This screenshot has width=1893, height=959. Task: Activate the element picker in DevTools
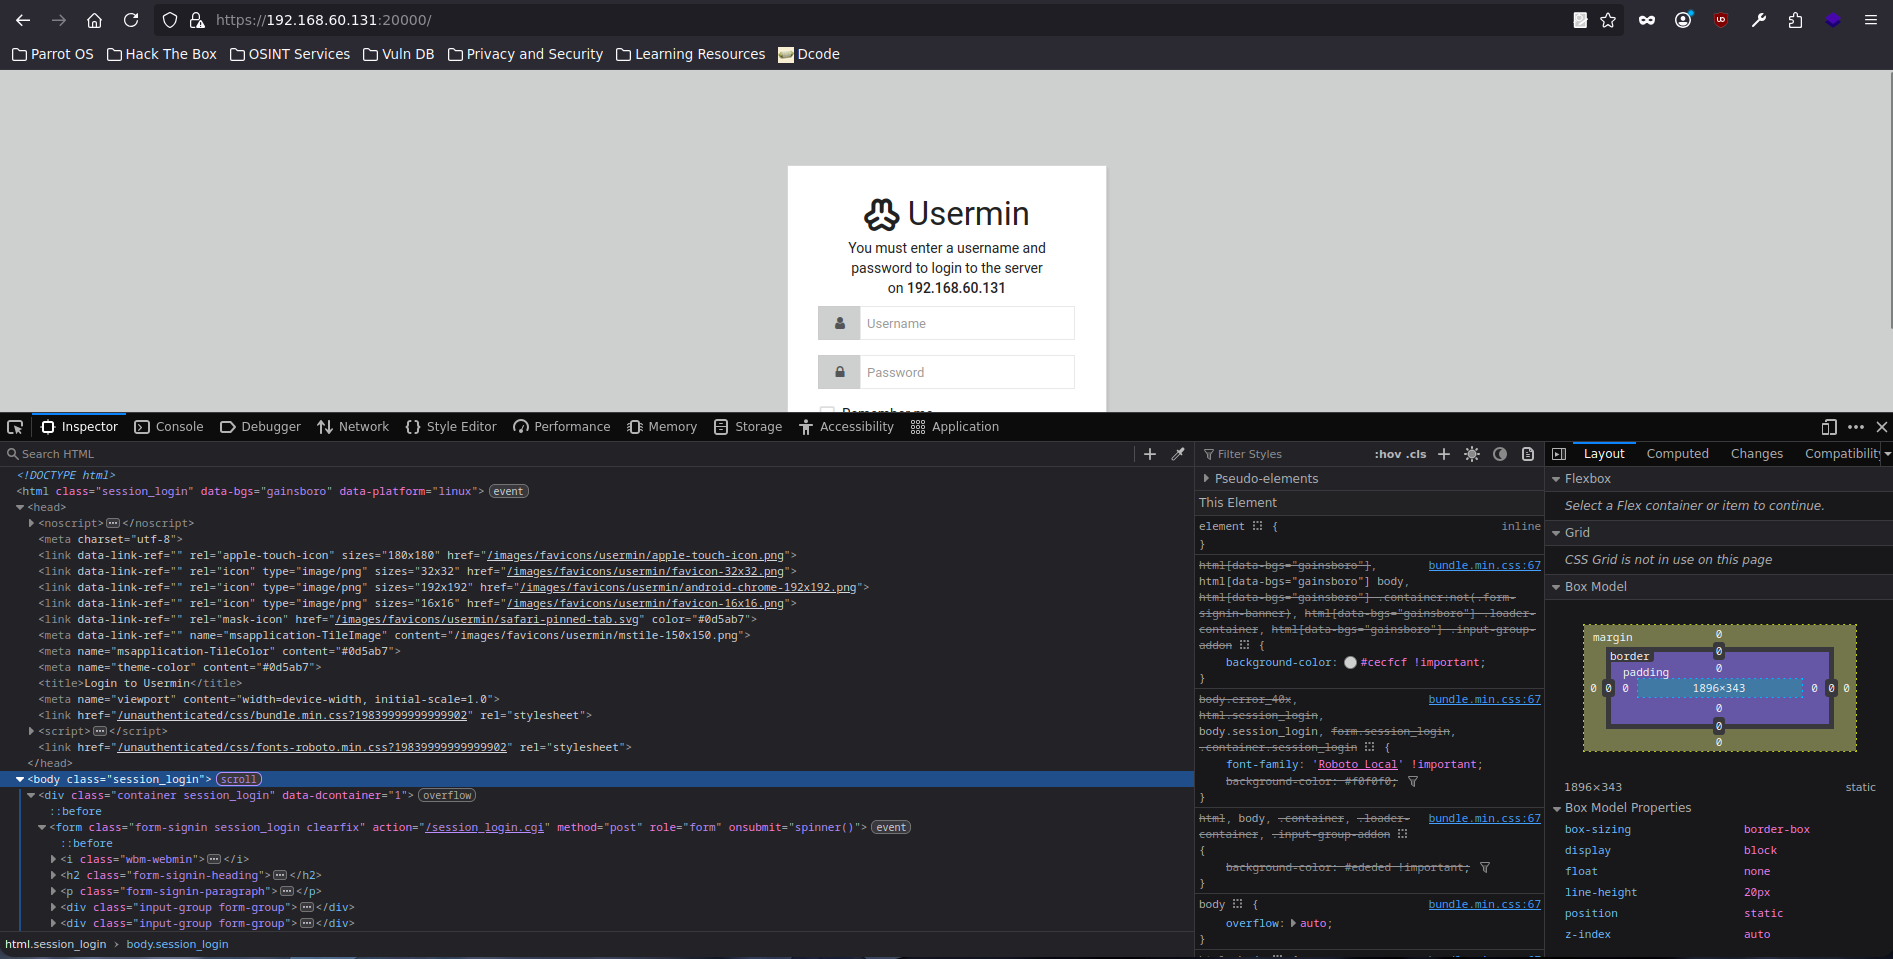coord(15,427)
